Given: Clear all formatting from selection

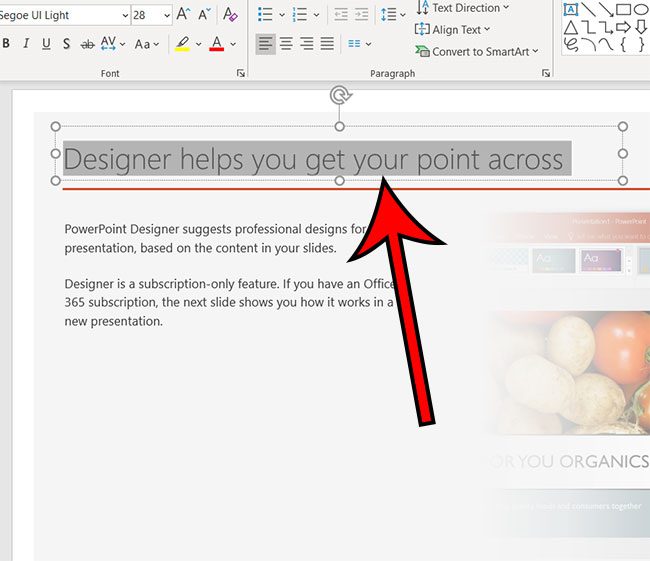Looking at the screenshot, I should 230,15.
